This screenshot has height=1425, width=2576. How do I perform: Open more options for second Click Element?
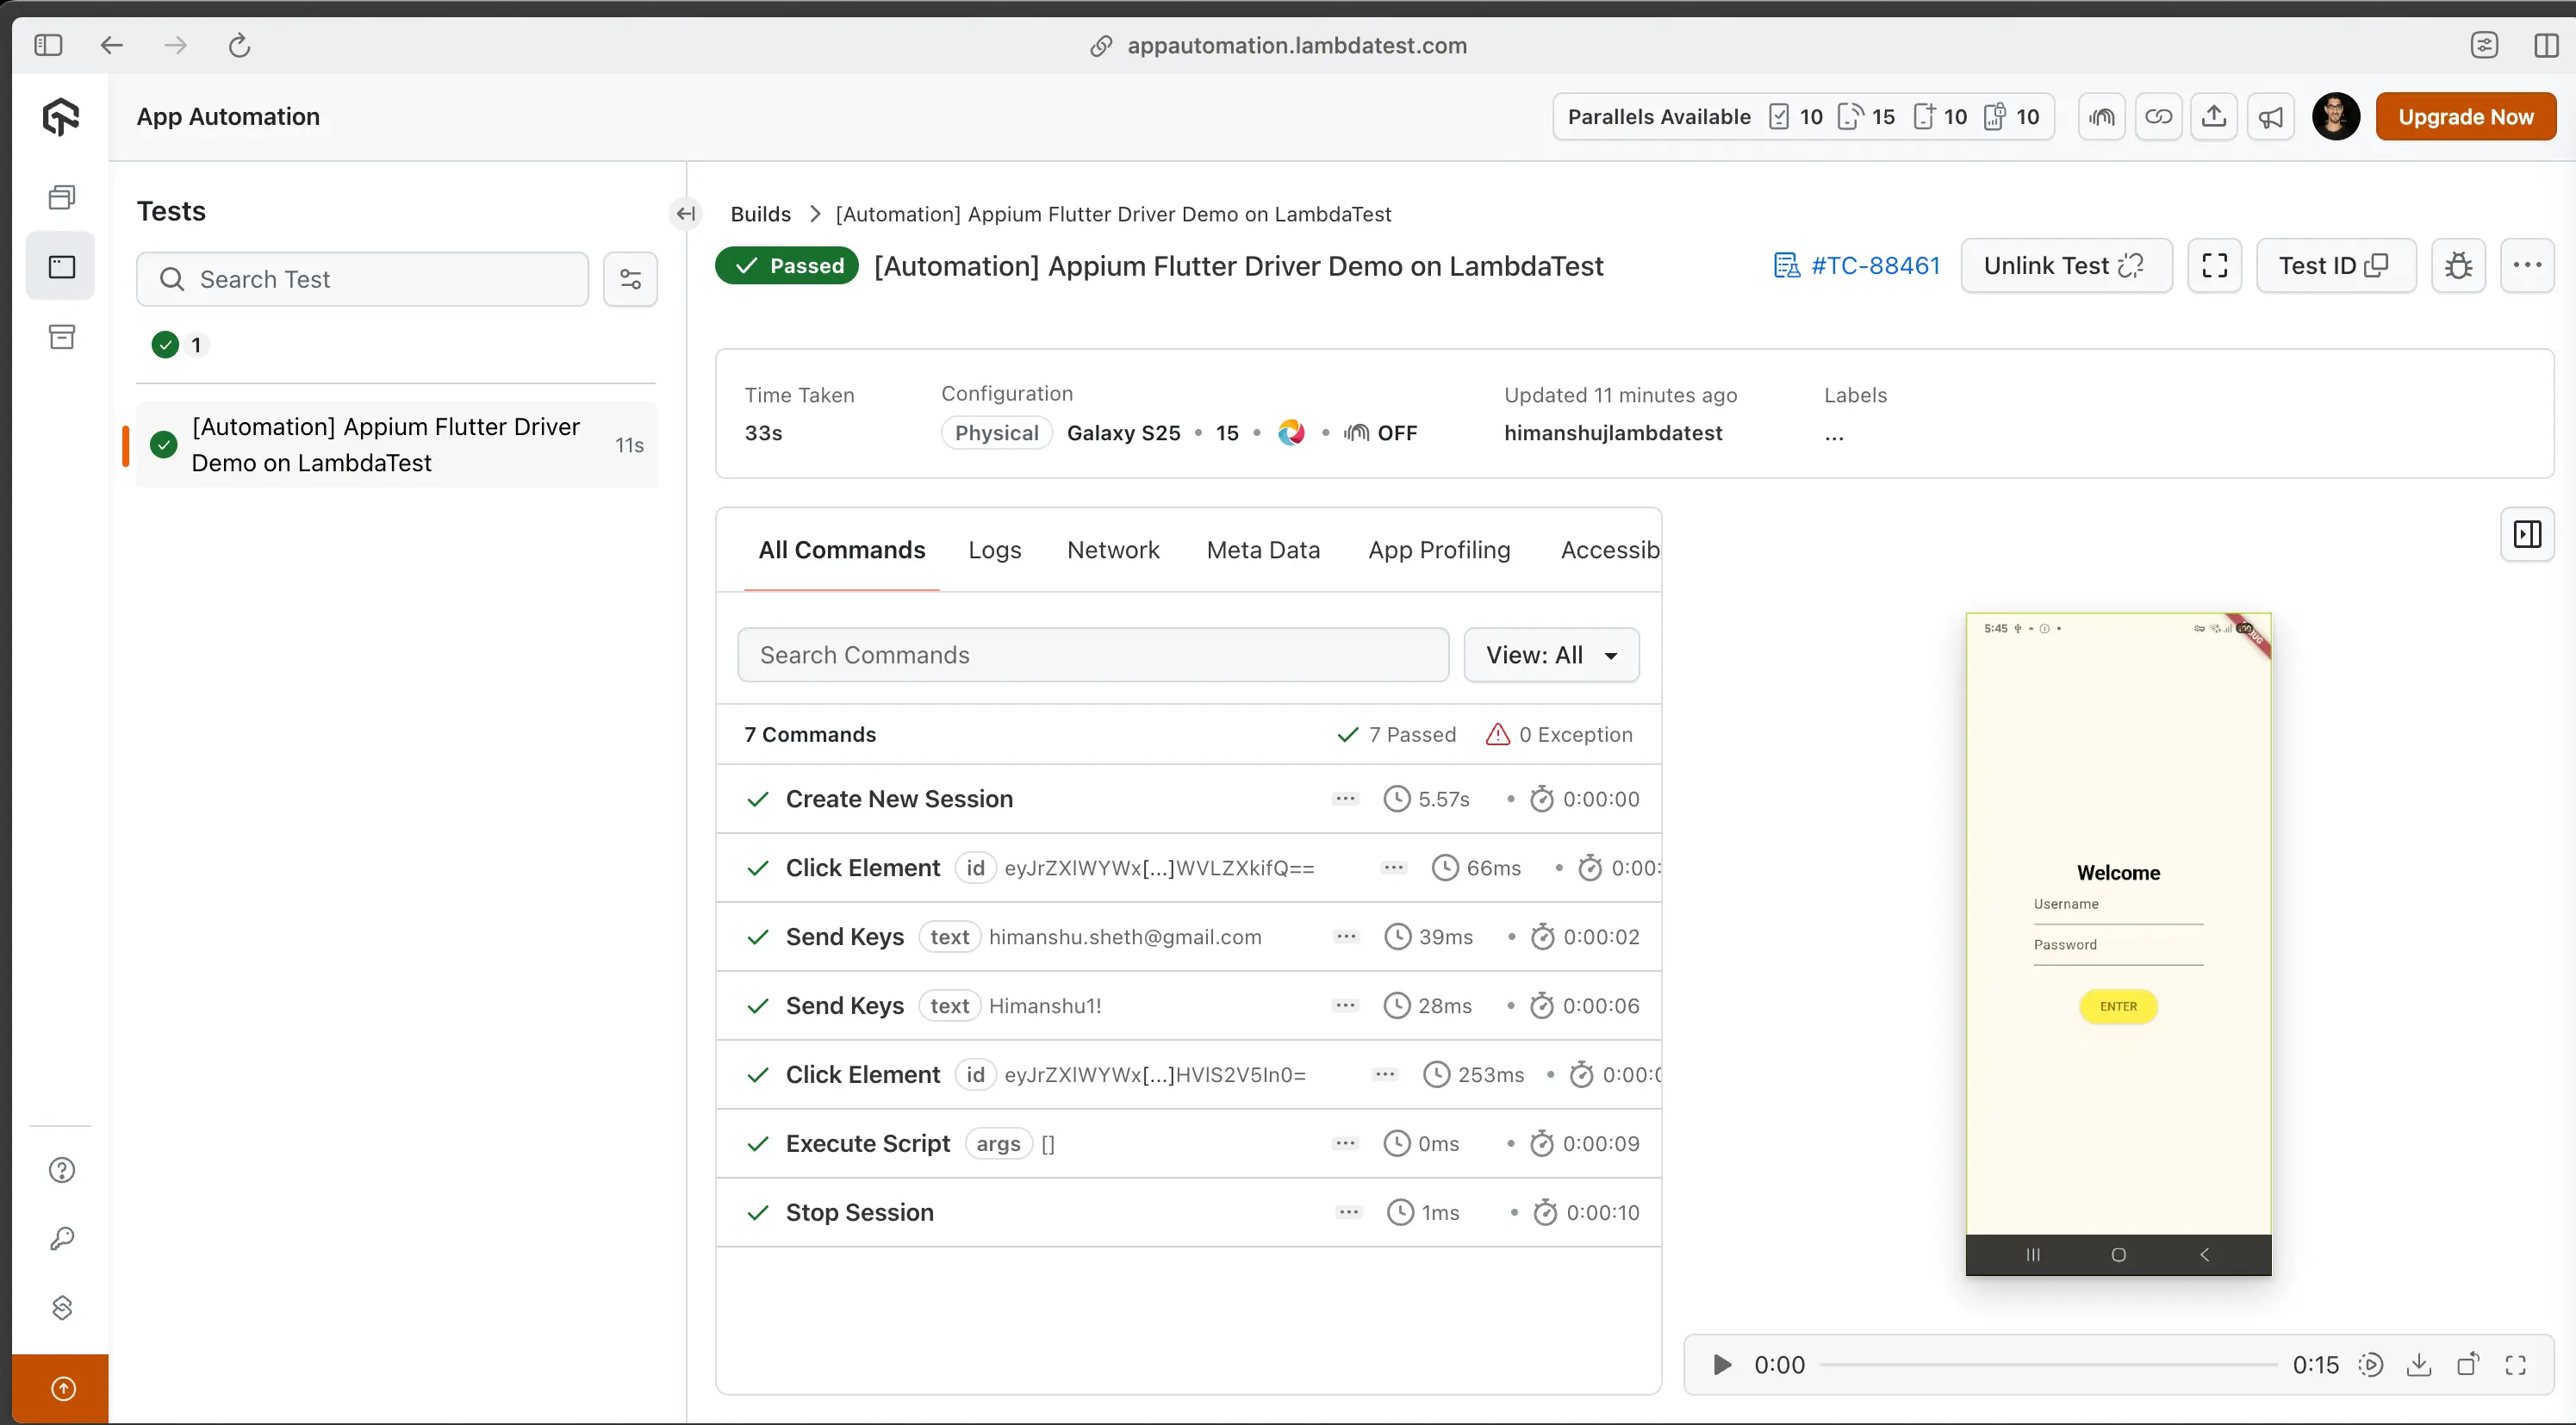pyautogui.click(x=1385, y=1075)
